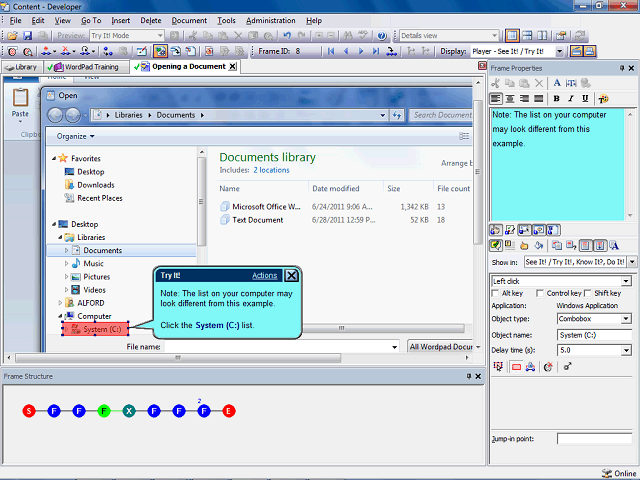640x480 pixels.
Task: Open the Delay time dropdown
Action: click(626, 350)
